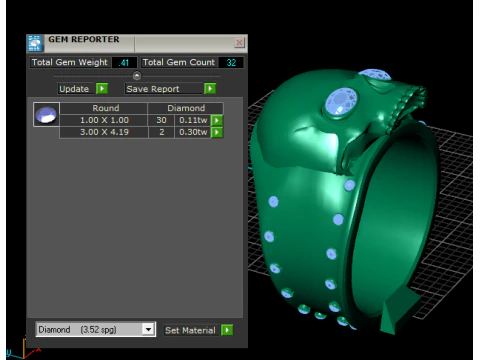Screen dimensions: 480x360
Task: Click the gem count cell showing 30
Action: click(161, 120)
